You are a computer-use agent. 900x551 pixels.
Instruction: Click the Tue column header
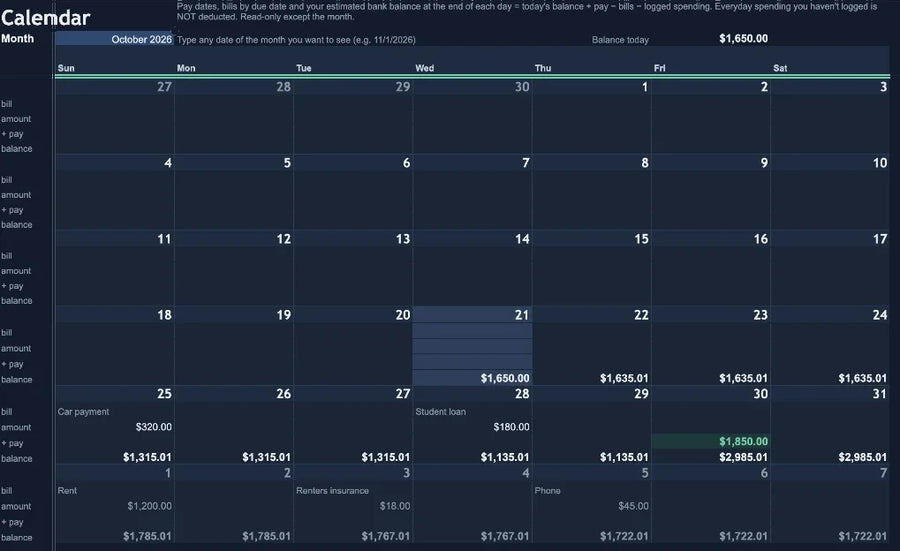pyautogui.click(x=304, y=68)
